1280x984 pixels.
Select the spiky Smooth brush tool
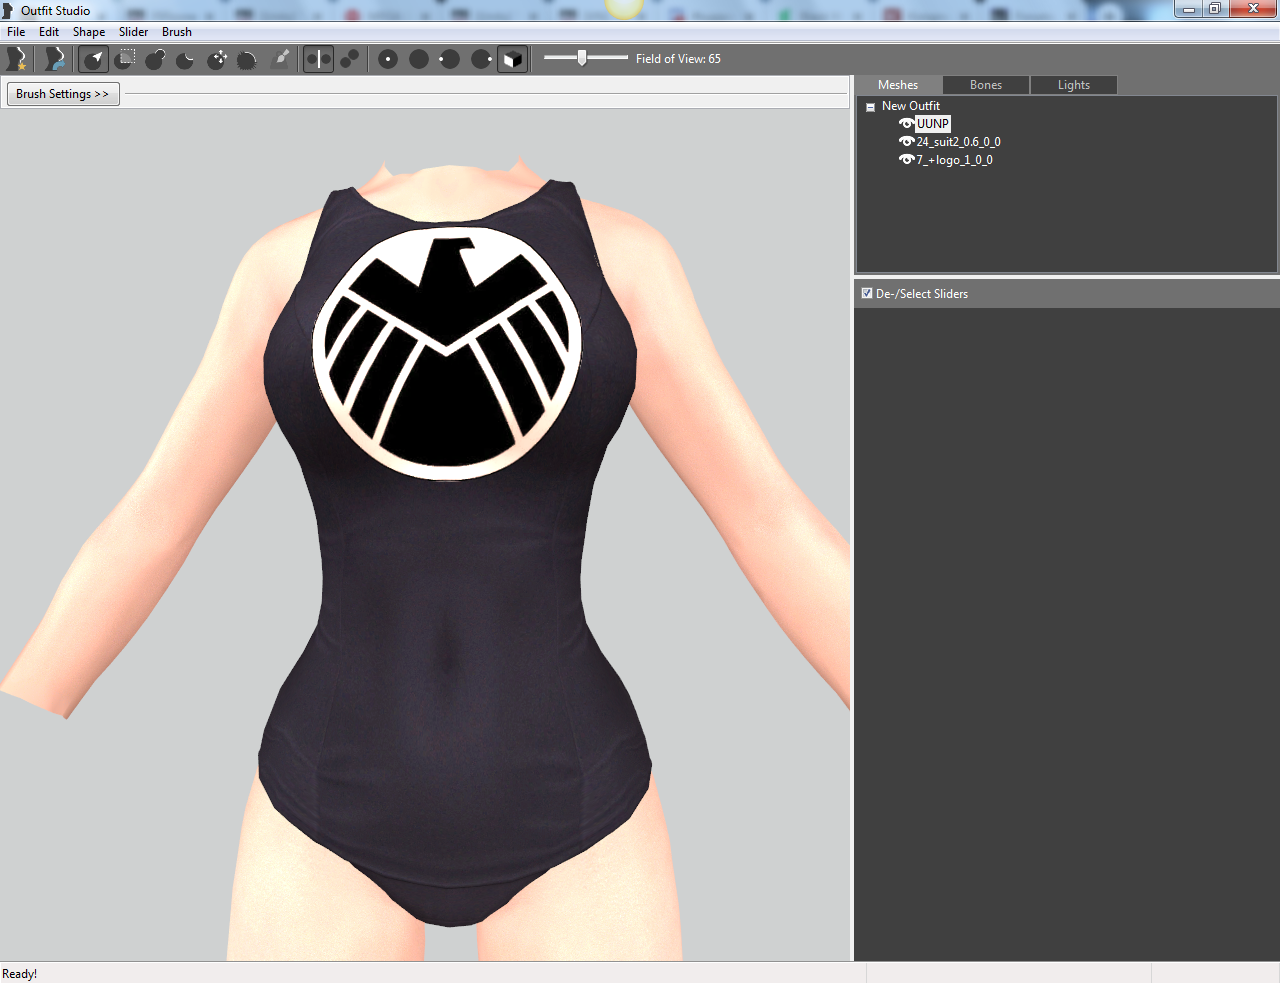coord(247,59)
